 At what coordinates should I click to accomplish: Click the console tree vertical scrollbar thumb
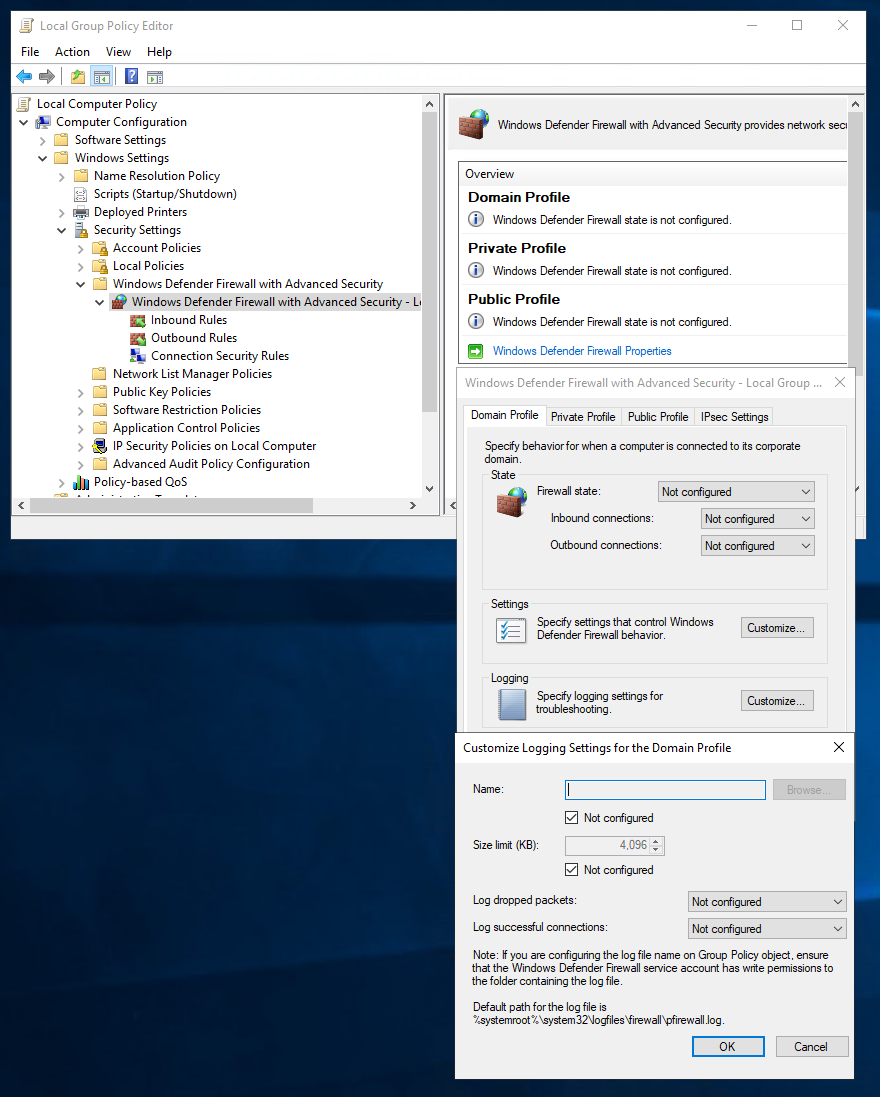point(430,263)
